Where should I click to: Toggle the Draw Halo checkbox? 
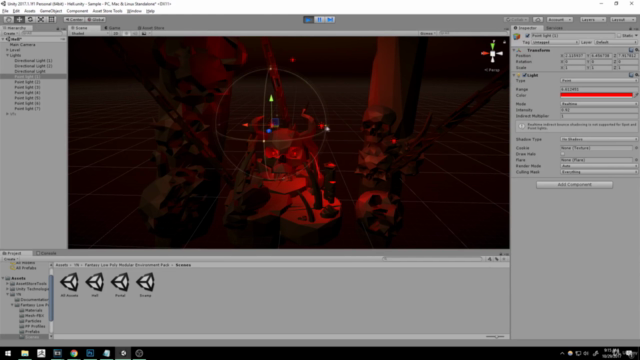tap(562, 154)
